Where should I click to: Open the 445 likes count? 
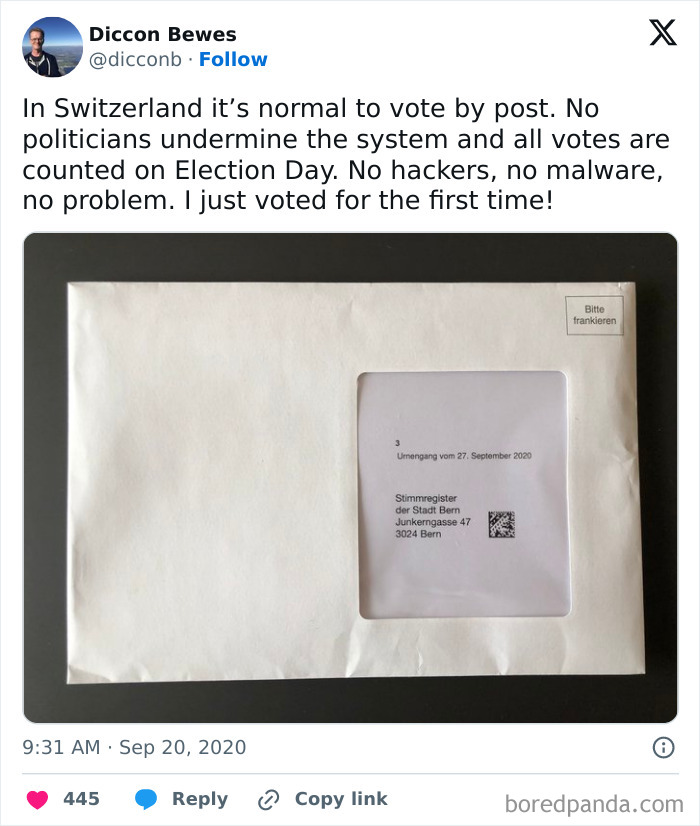pos(81,799)
